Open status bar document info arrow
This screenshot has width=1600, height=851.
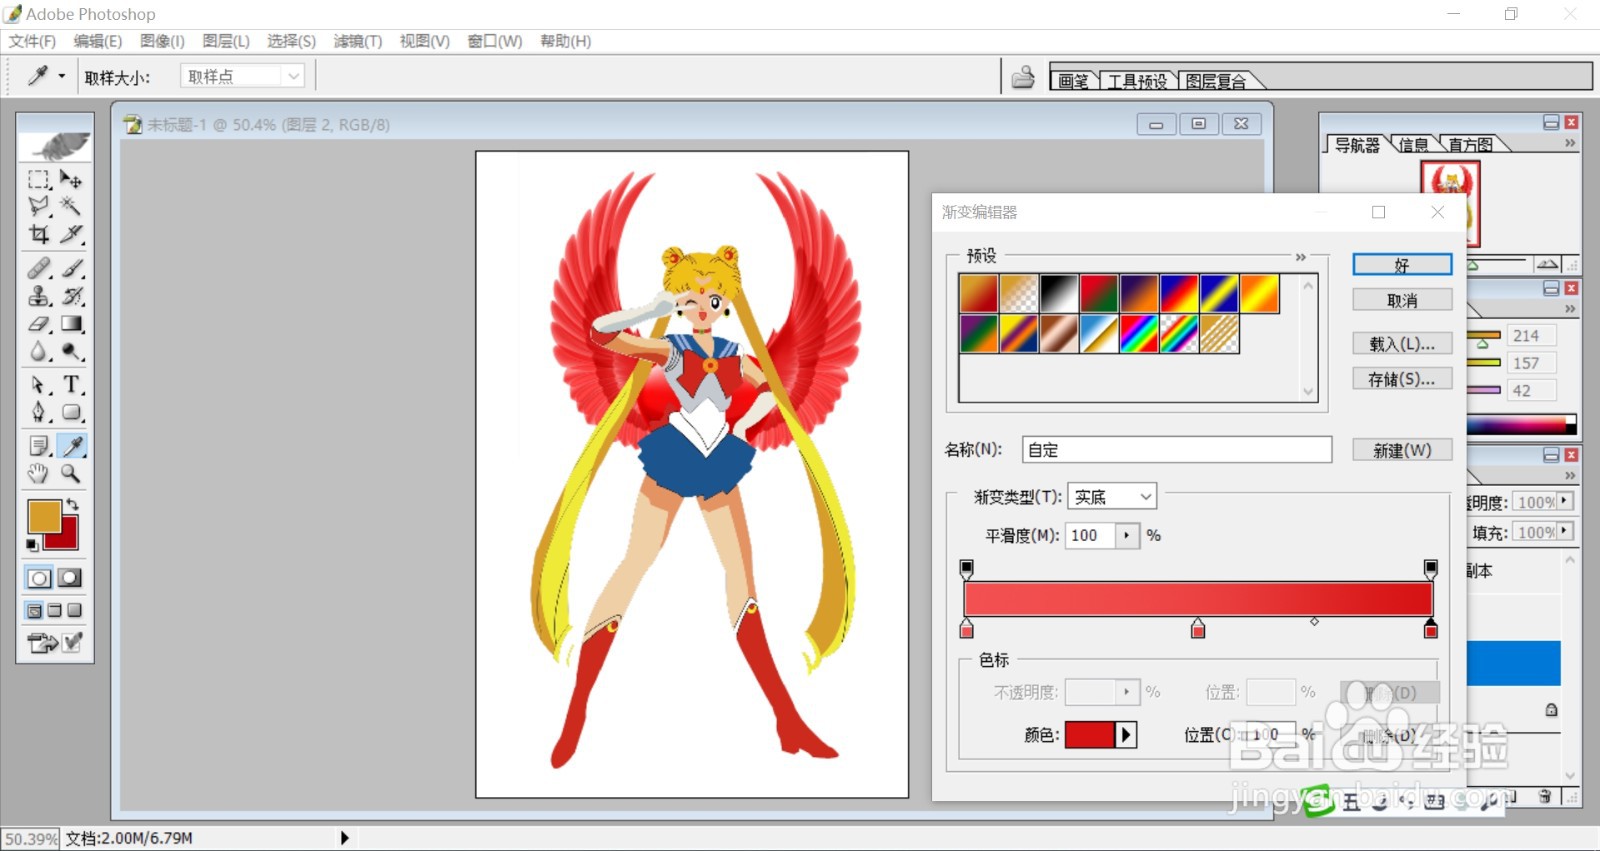click(344, 838)
